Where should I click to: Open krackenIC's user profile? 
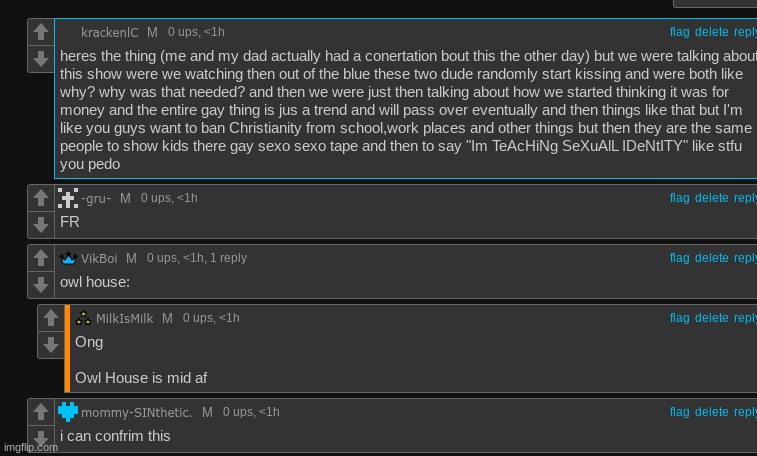(x=110, y=32)
